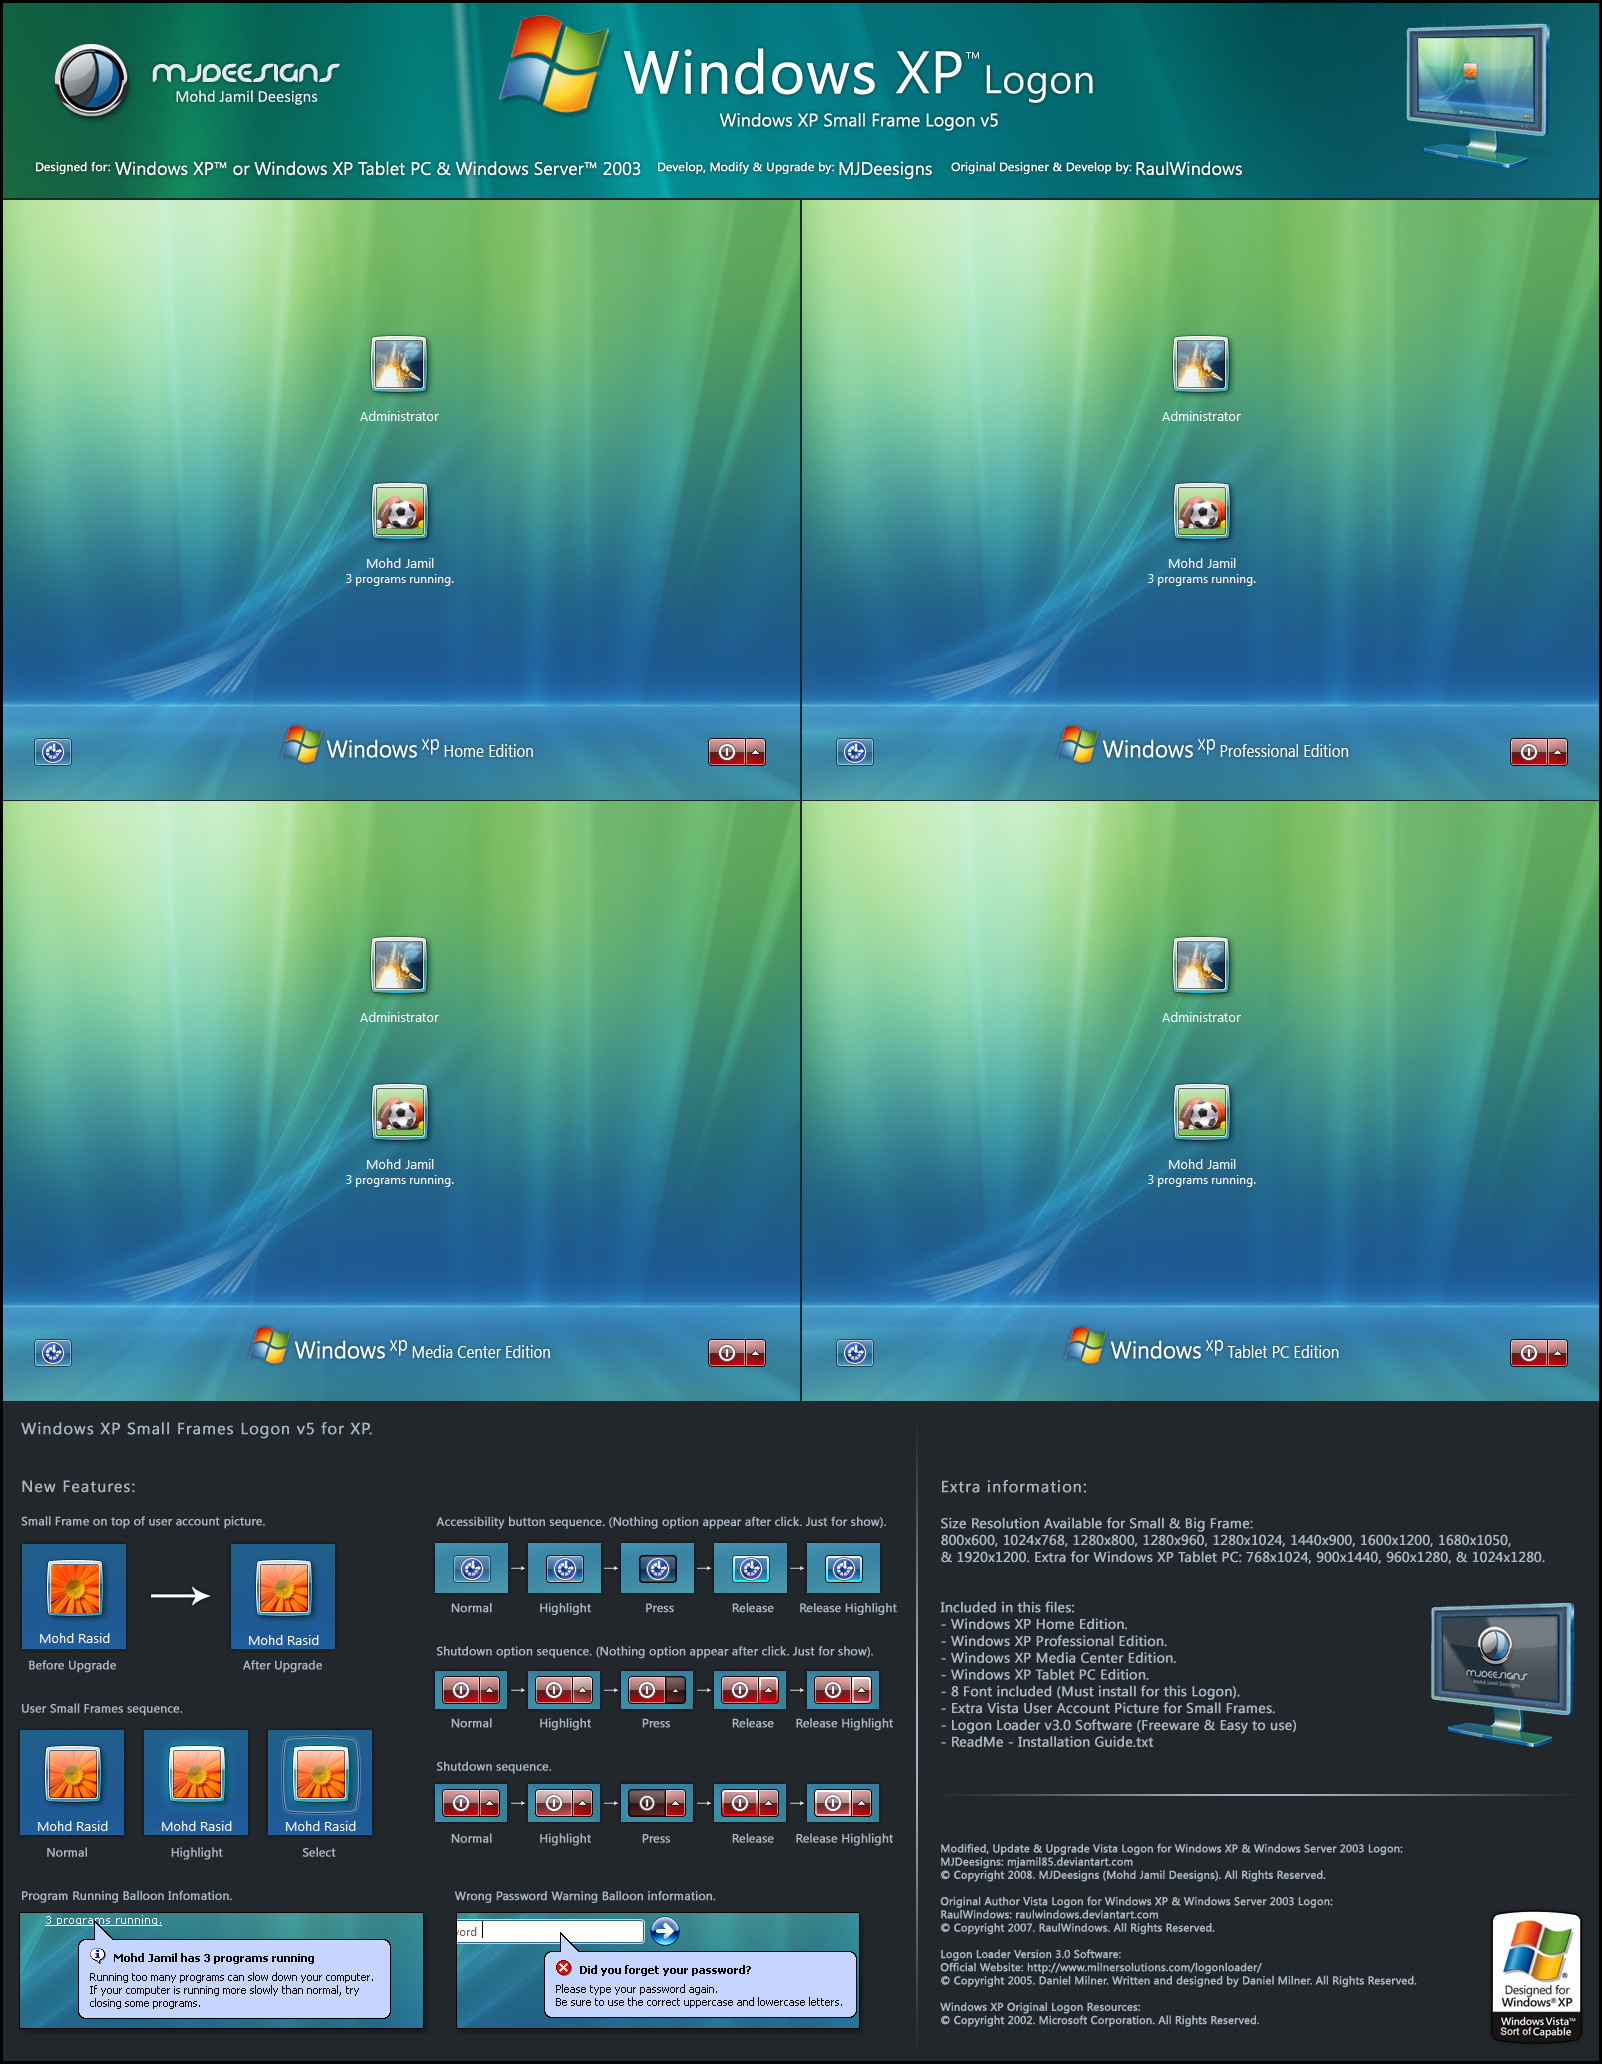Click accessibility button in Home Edition panel

(53, 752)
